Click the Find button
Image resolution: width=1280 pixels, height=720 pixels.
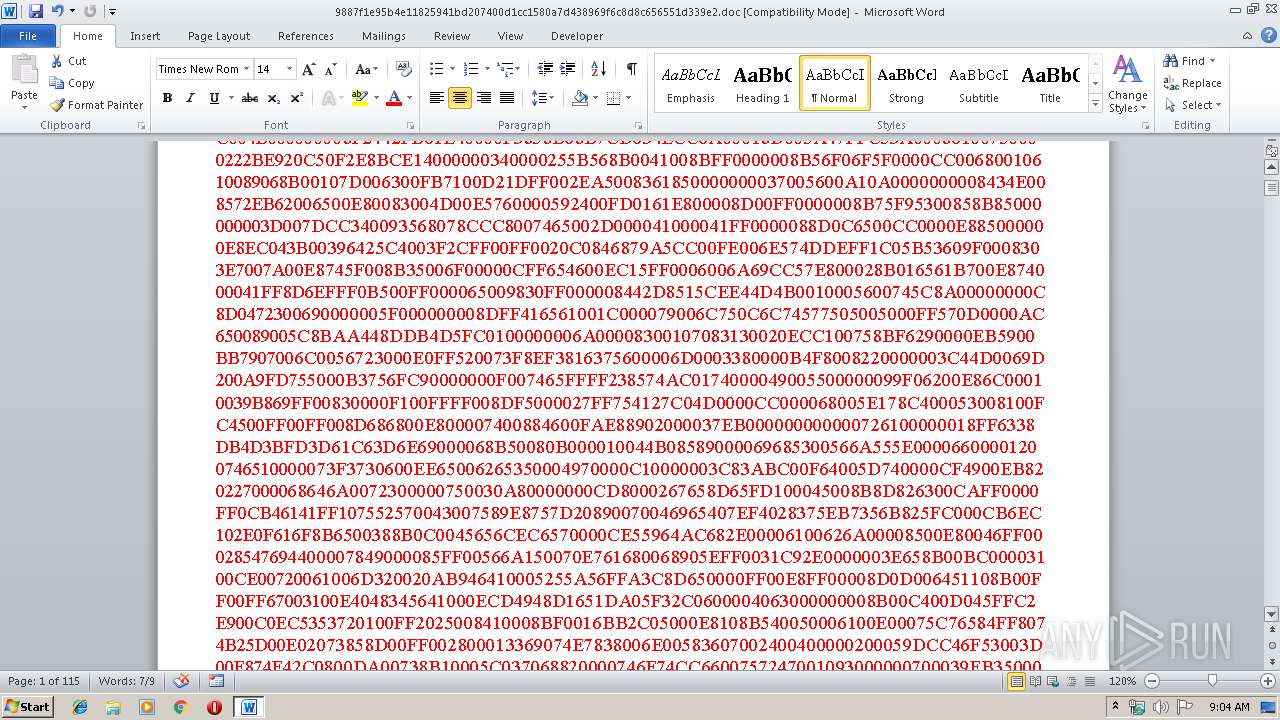[1189, 61]
